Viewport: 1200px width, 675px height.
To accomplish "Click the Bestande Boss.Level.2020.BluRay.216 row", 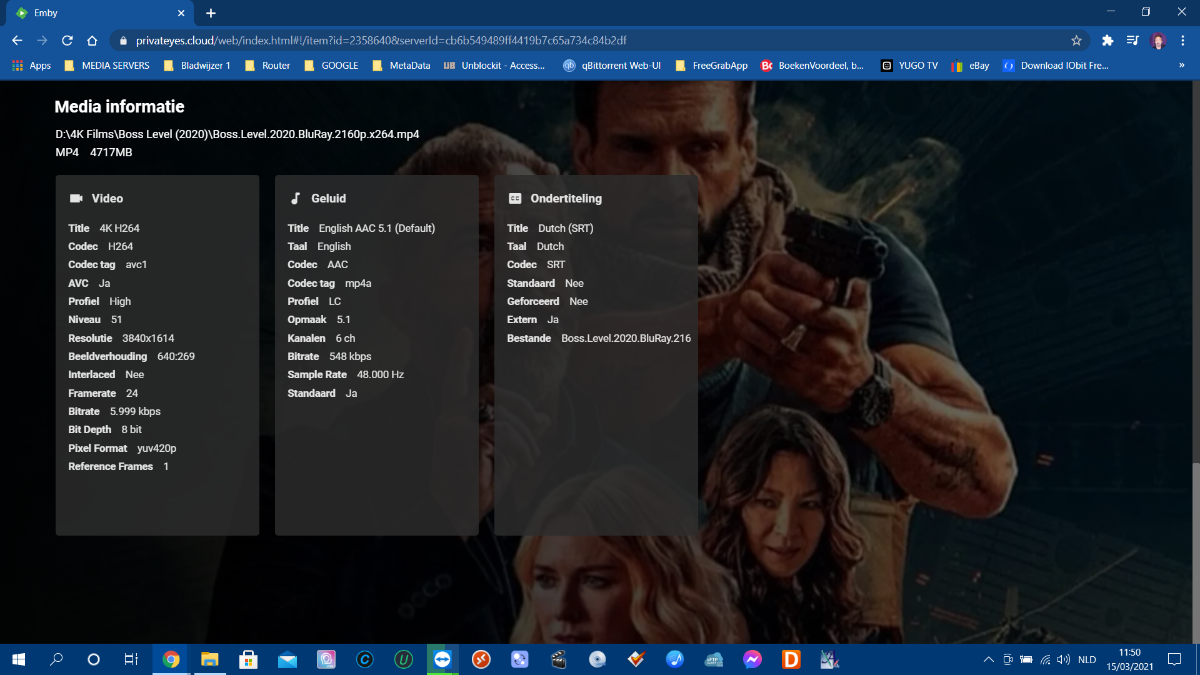I will [599, 338].
